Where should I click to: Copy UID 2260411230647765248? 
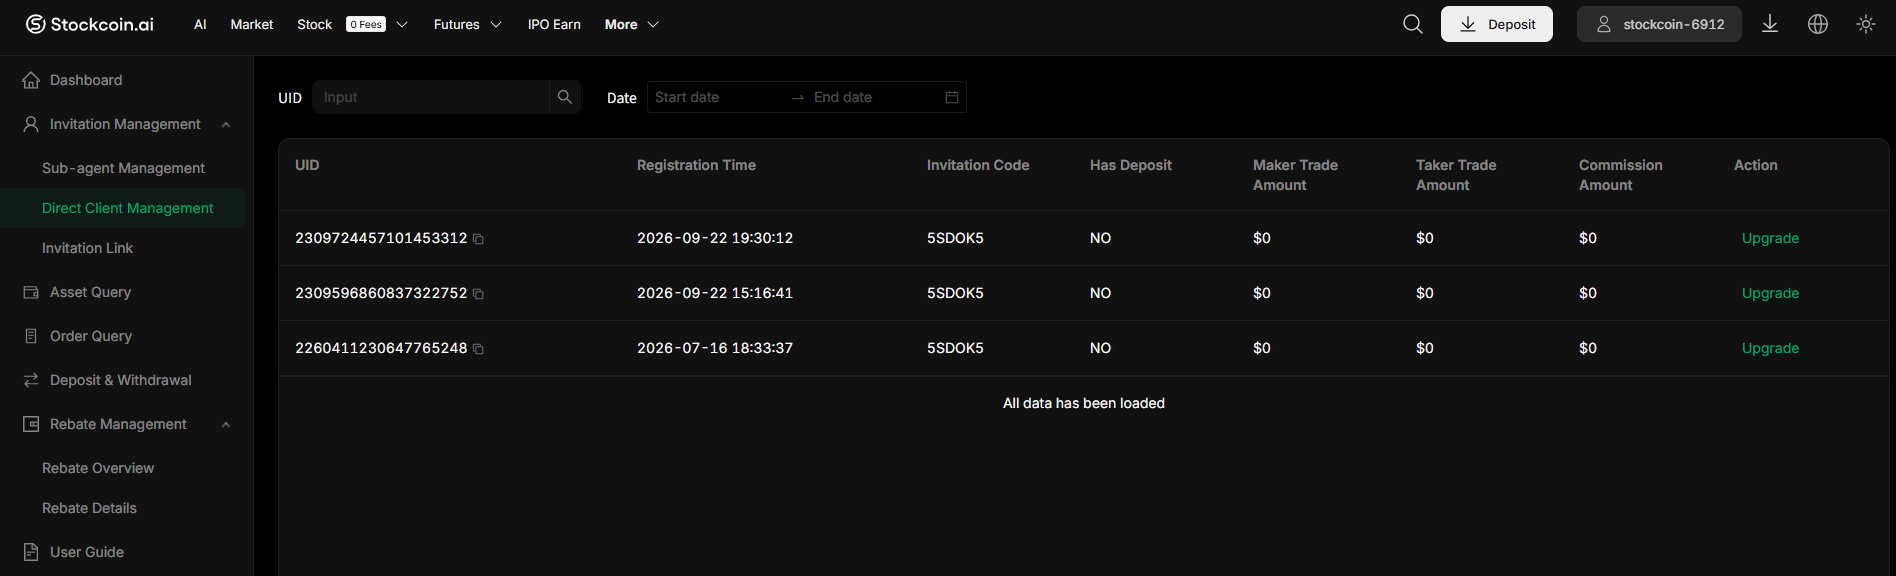478,349
